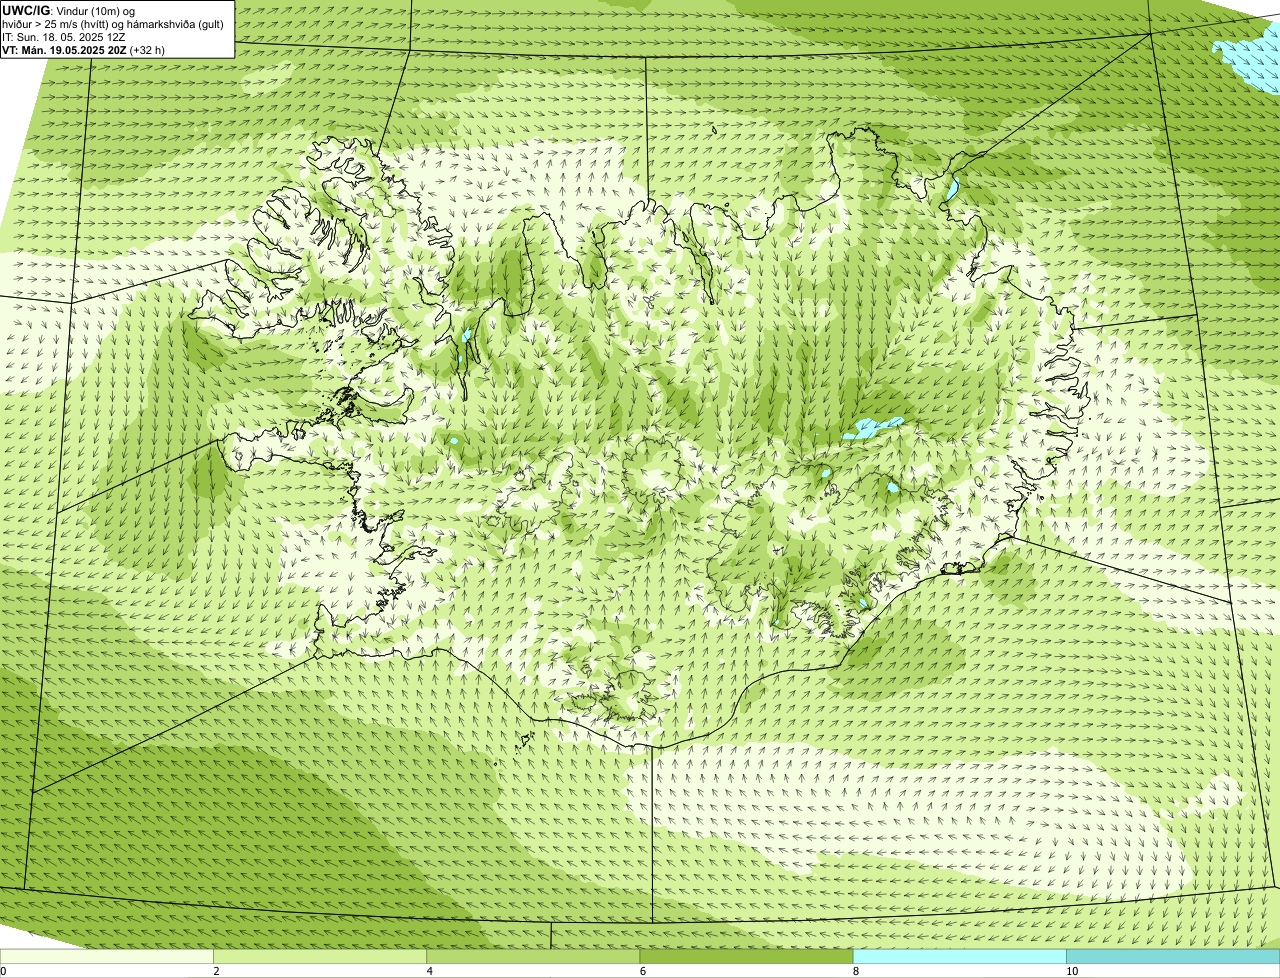Image resolution: width=1280 pixels, height=978 pixels.
Task: Click the '10' tick label on the color scale
Action: (1072, 971)
